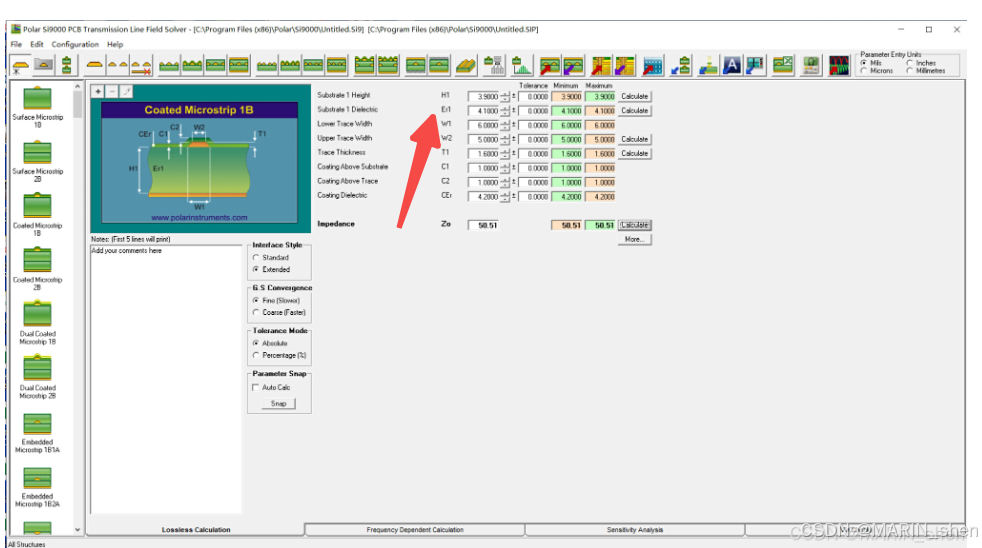Calculate Substrate 1 Height H1

pyautogui.click(x=634, y=96)
